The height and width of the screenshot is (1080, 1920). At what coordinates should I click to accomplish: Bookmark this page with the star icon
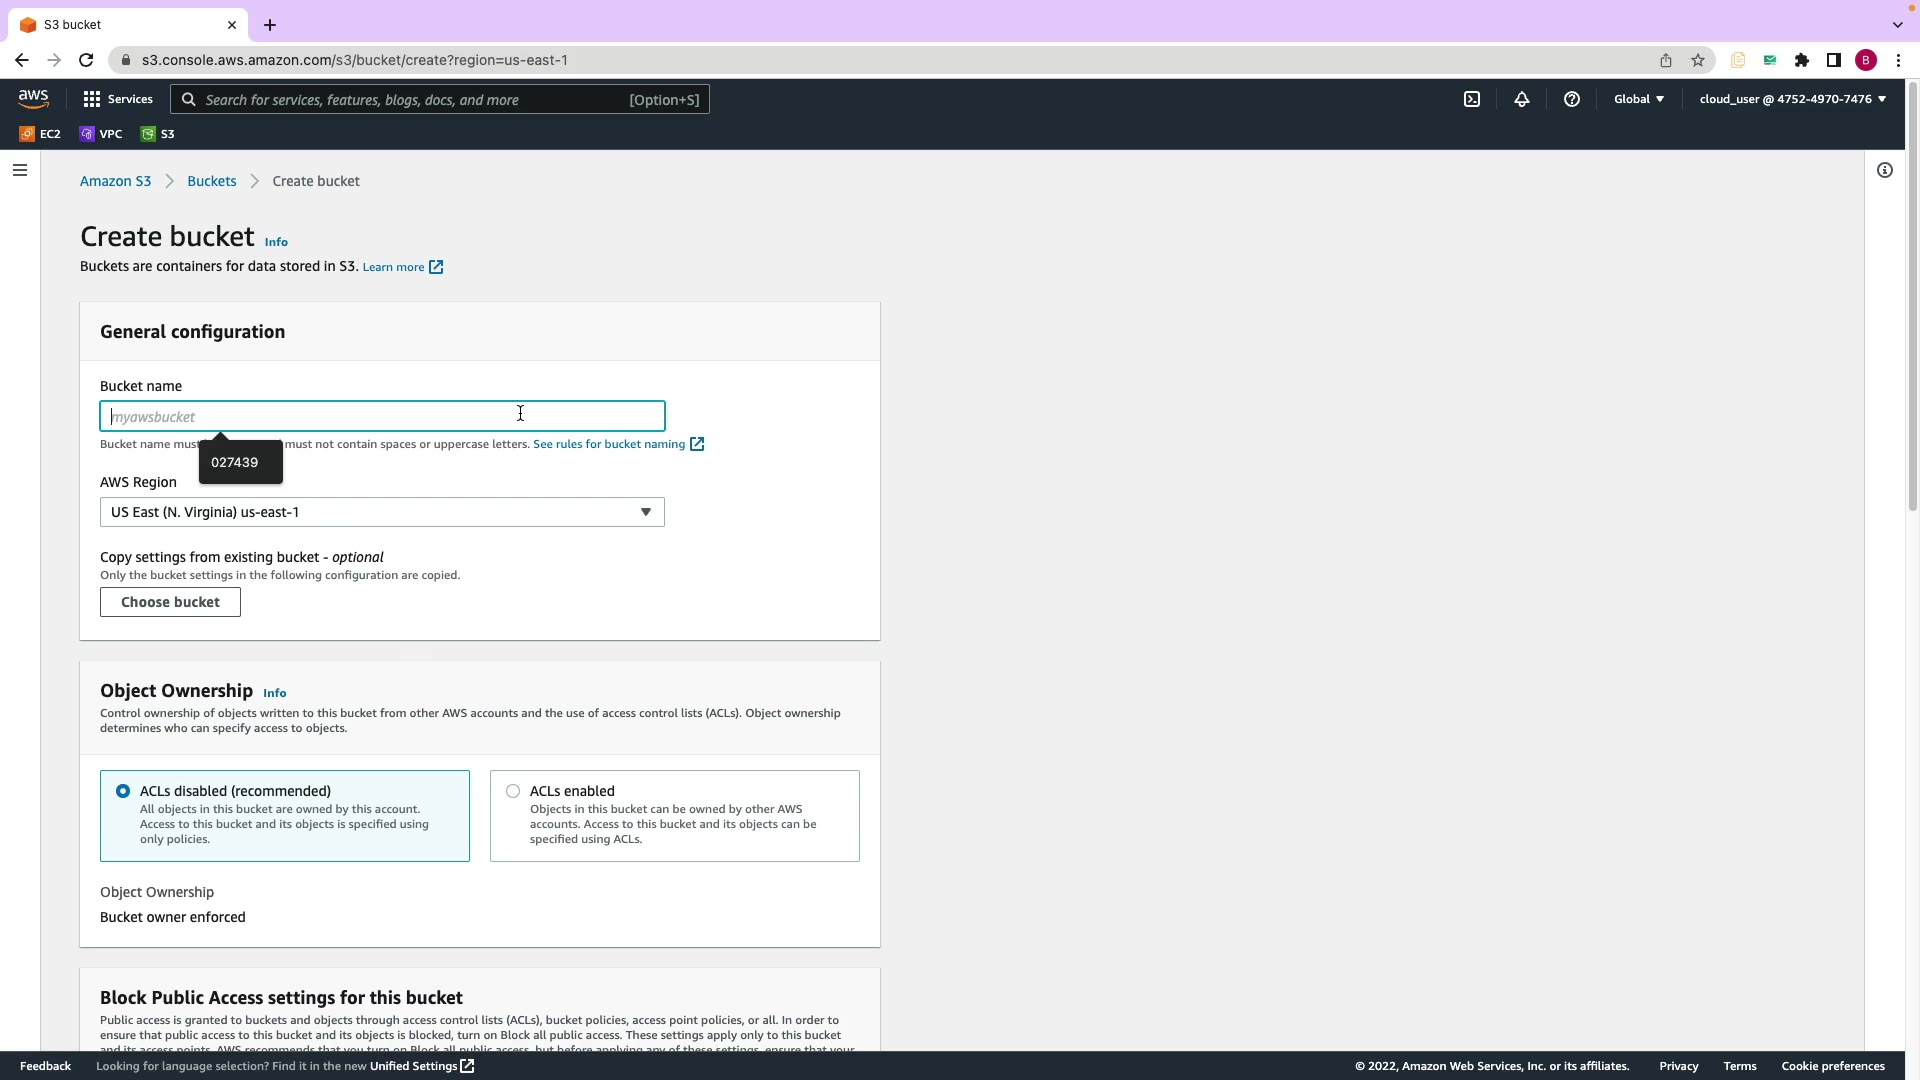click(1698, 60)
